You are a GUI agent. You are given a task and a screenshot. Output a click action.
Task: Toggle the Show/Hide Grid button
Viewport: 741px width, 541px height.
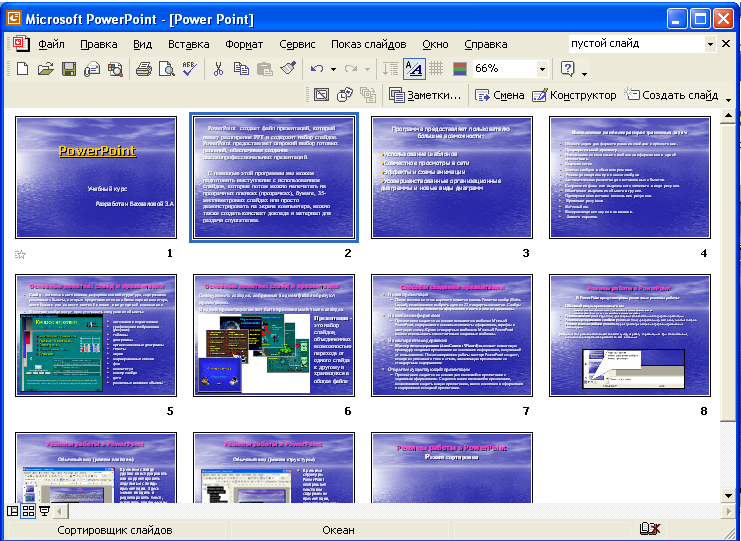pos(436,69)
